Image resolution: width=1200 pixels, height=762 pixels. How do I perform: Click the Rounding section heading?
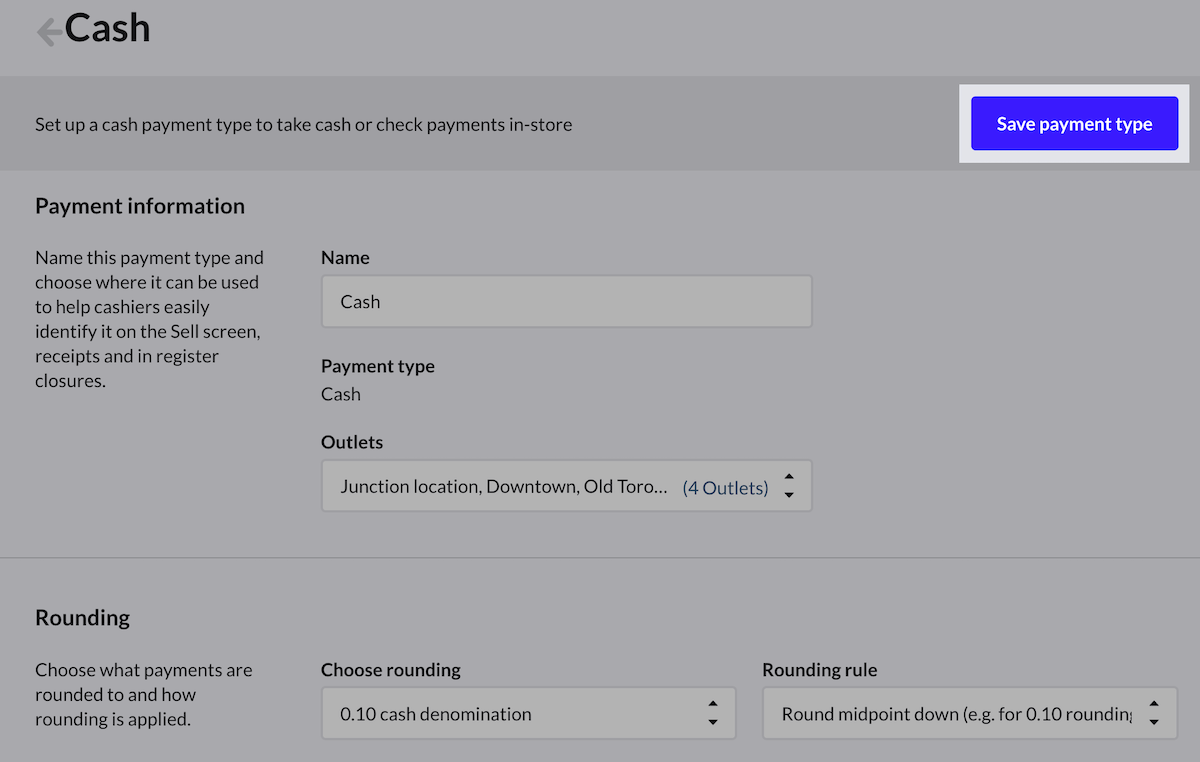(x=82, y=618)
